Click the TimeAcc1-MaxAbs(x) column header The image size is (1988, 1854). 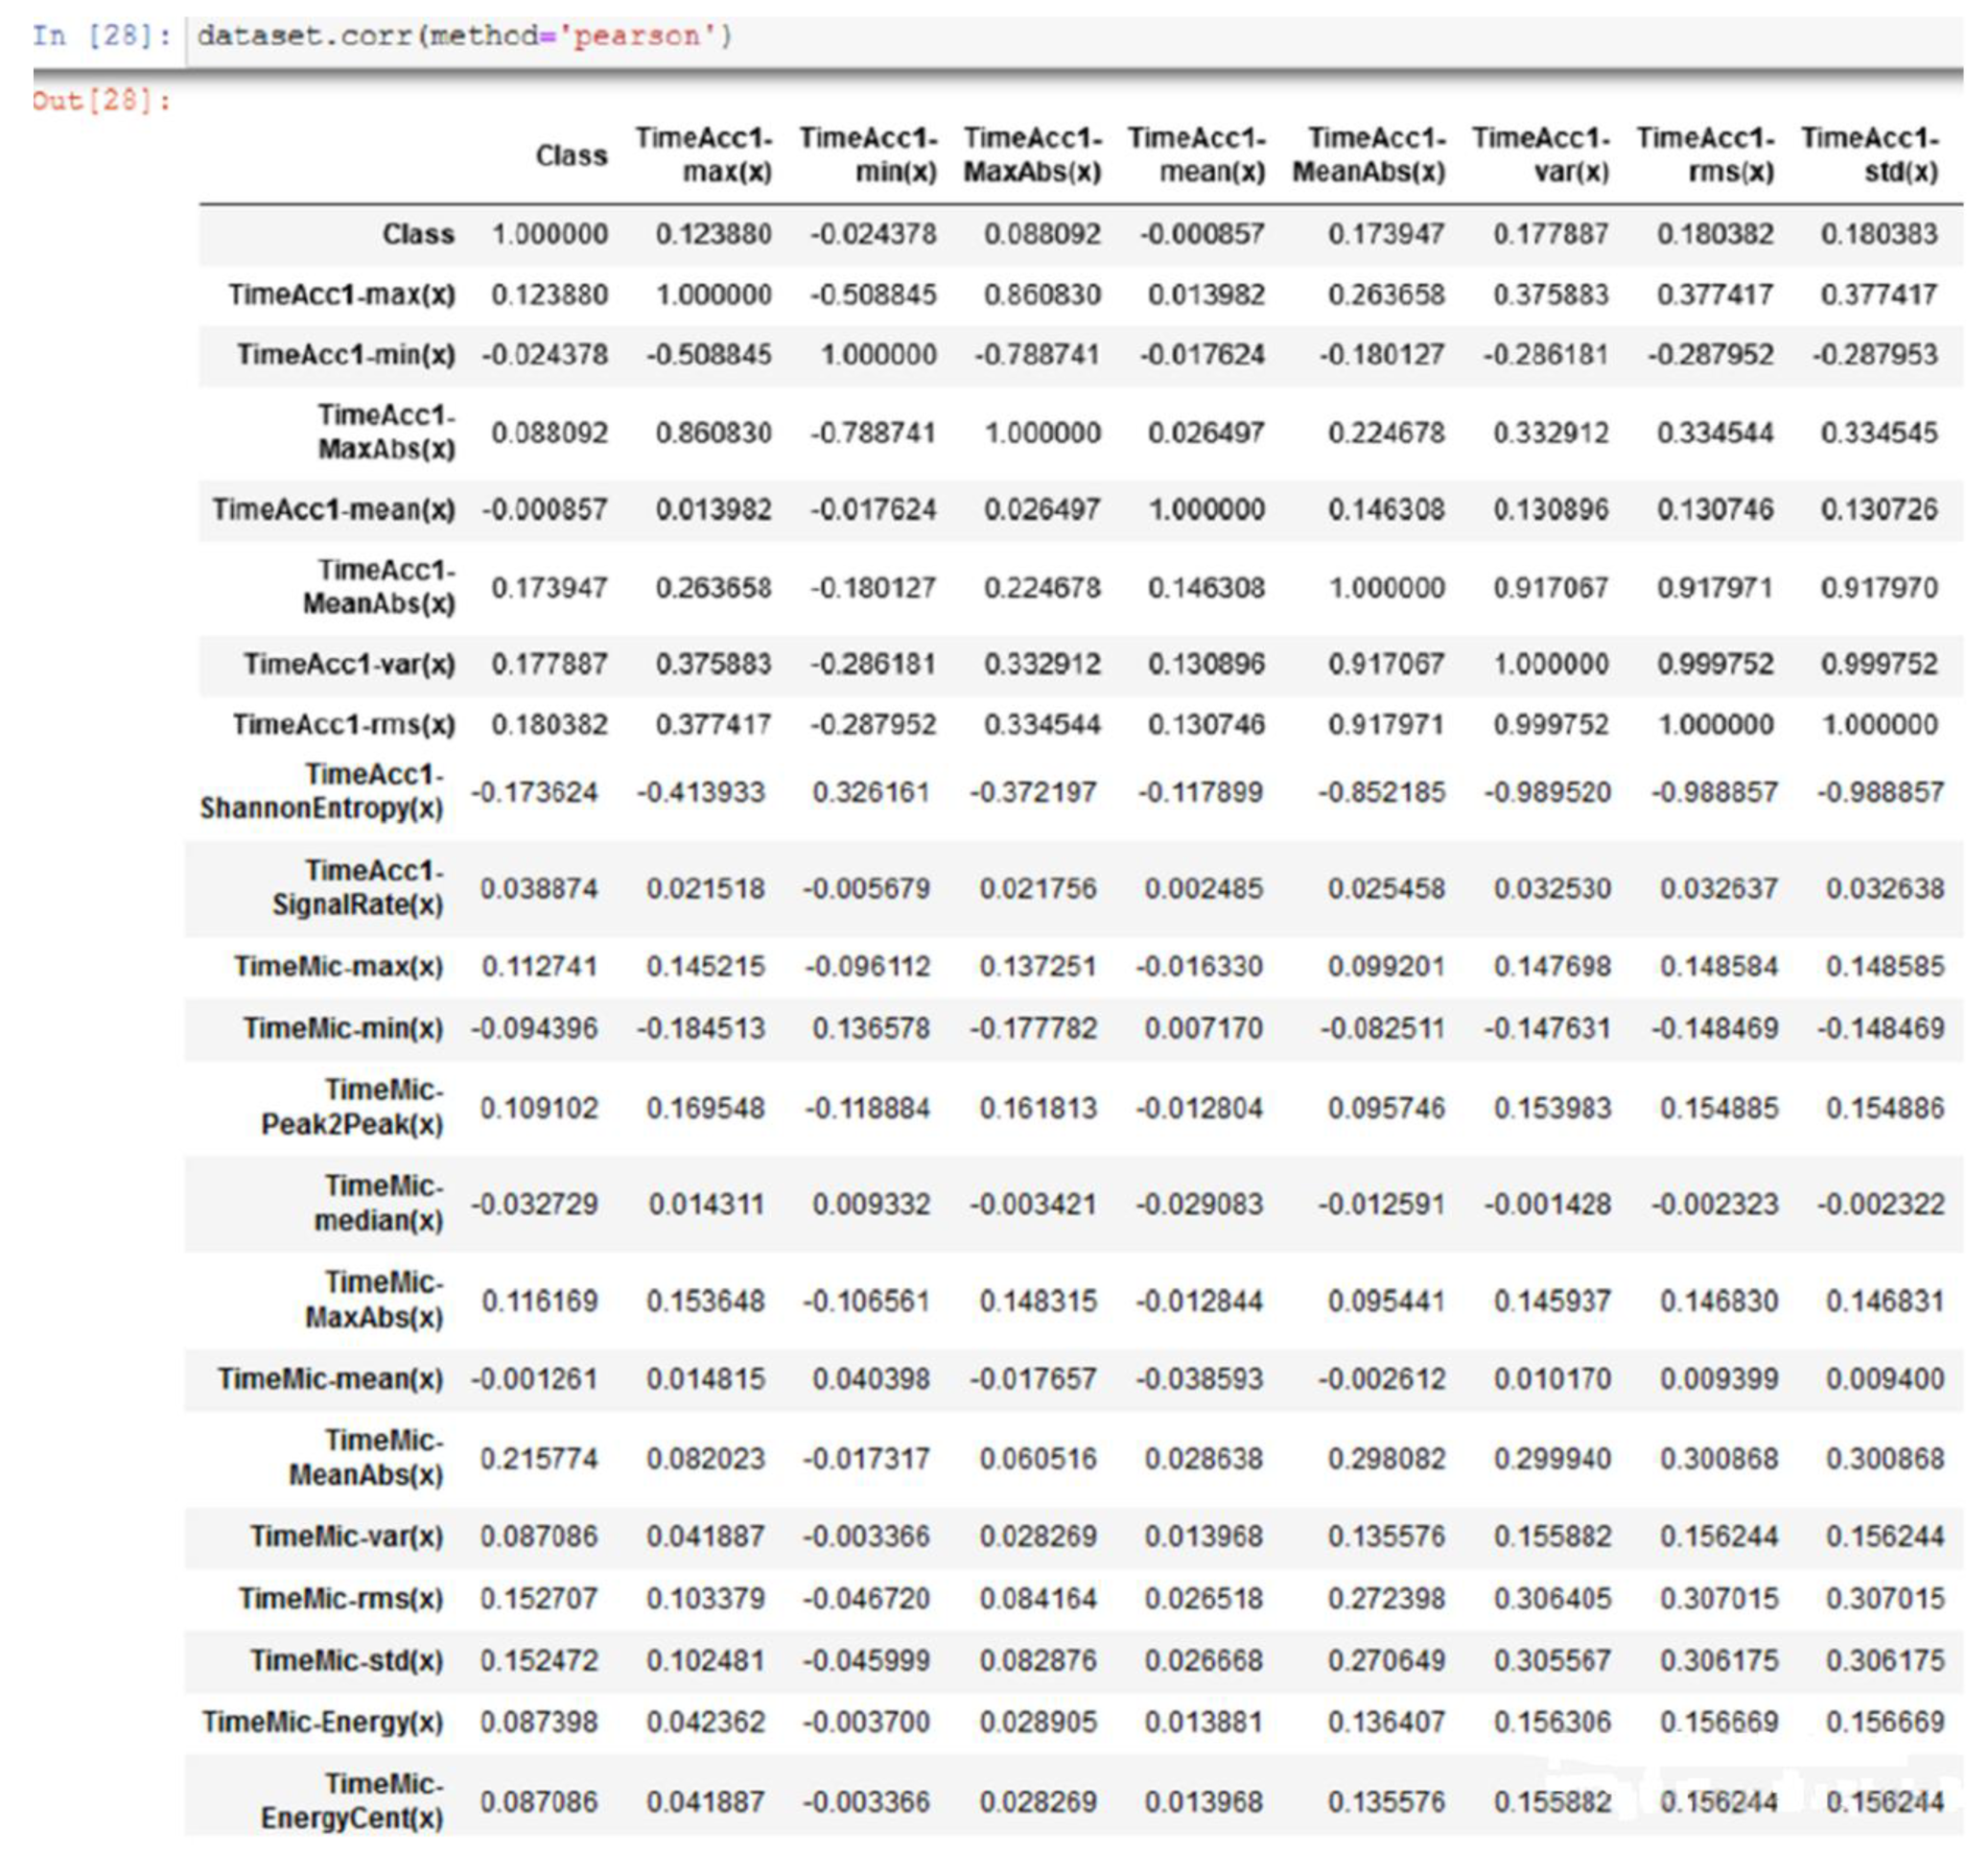(x=1032, y=155)
